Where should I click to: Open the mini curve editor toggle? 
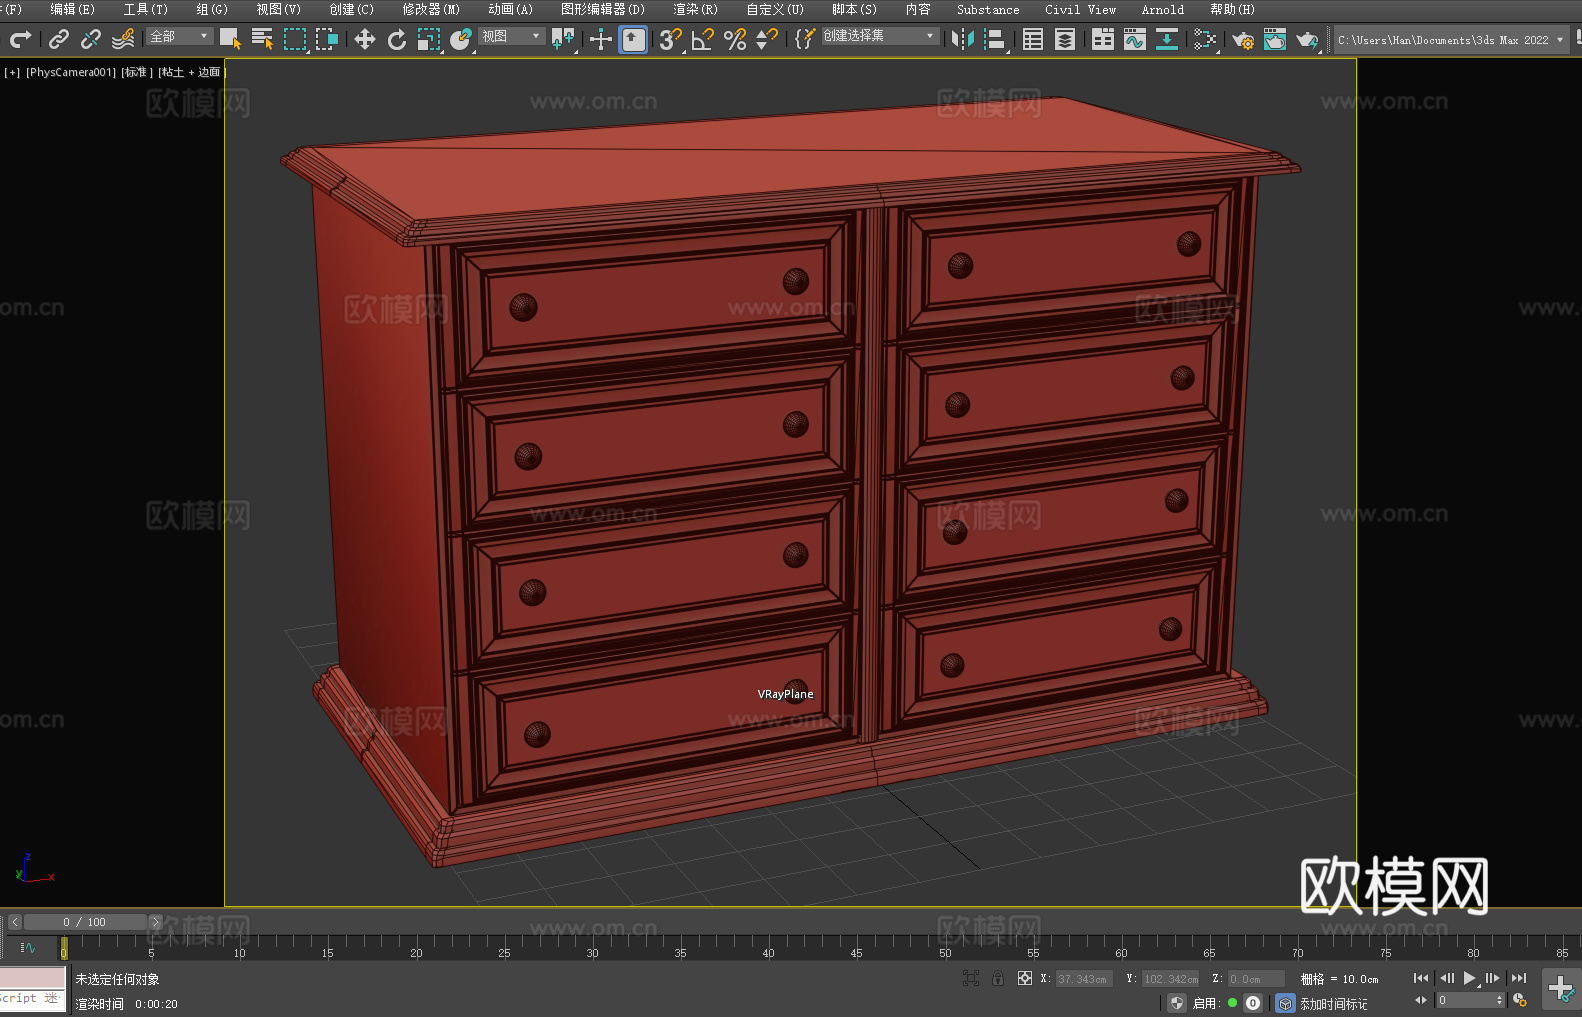(x=28, y=947)
